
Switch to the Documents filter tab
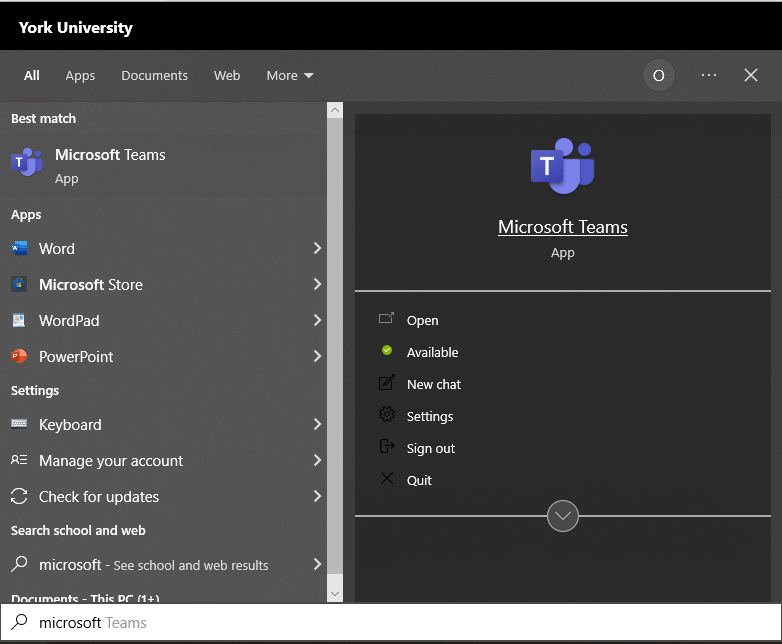coord(154,75)
